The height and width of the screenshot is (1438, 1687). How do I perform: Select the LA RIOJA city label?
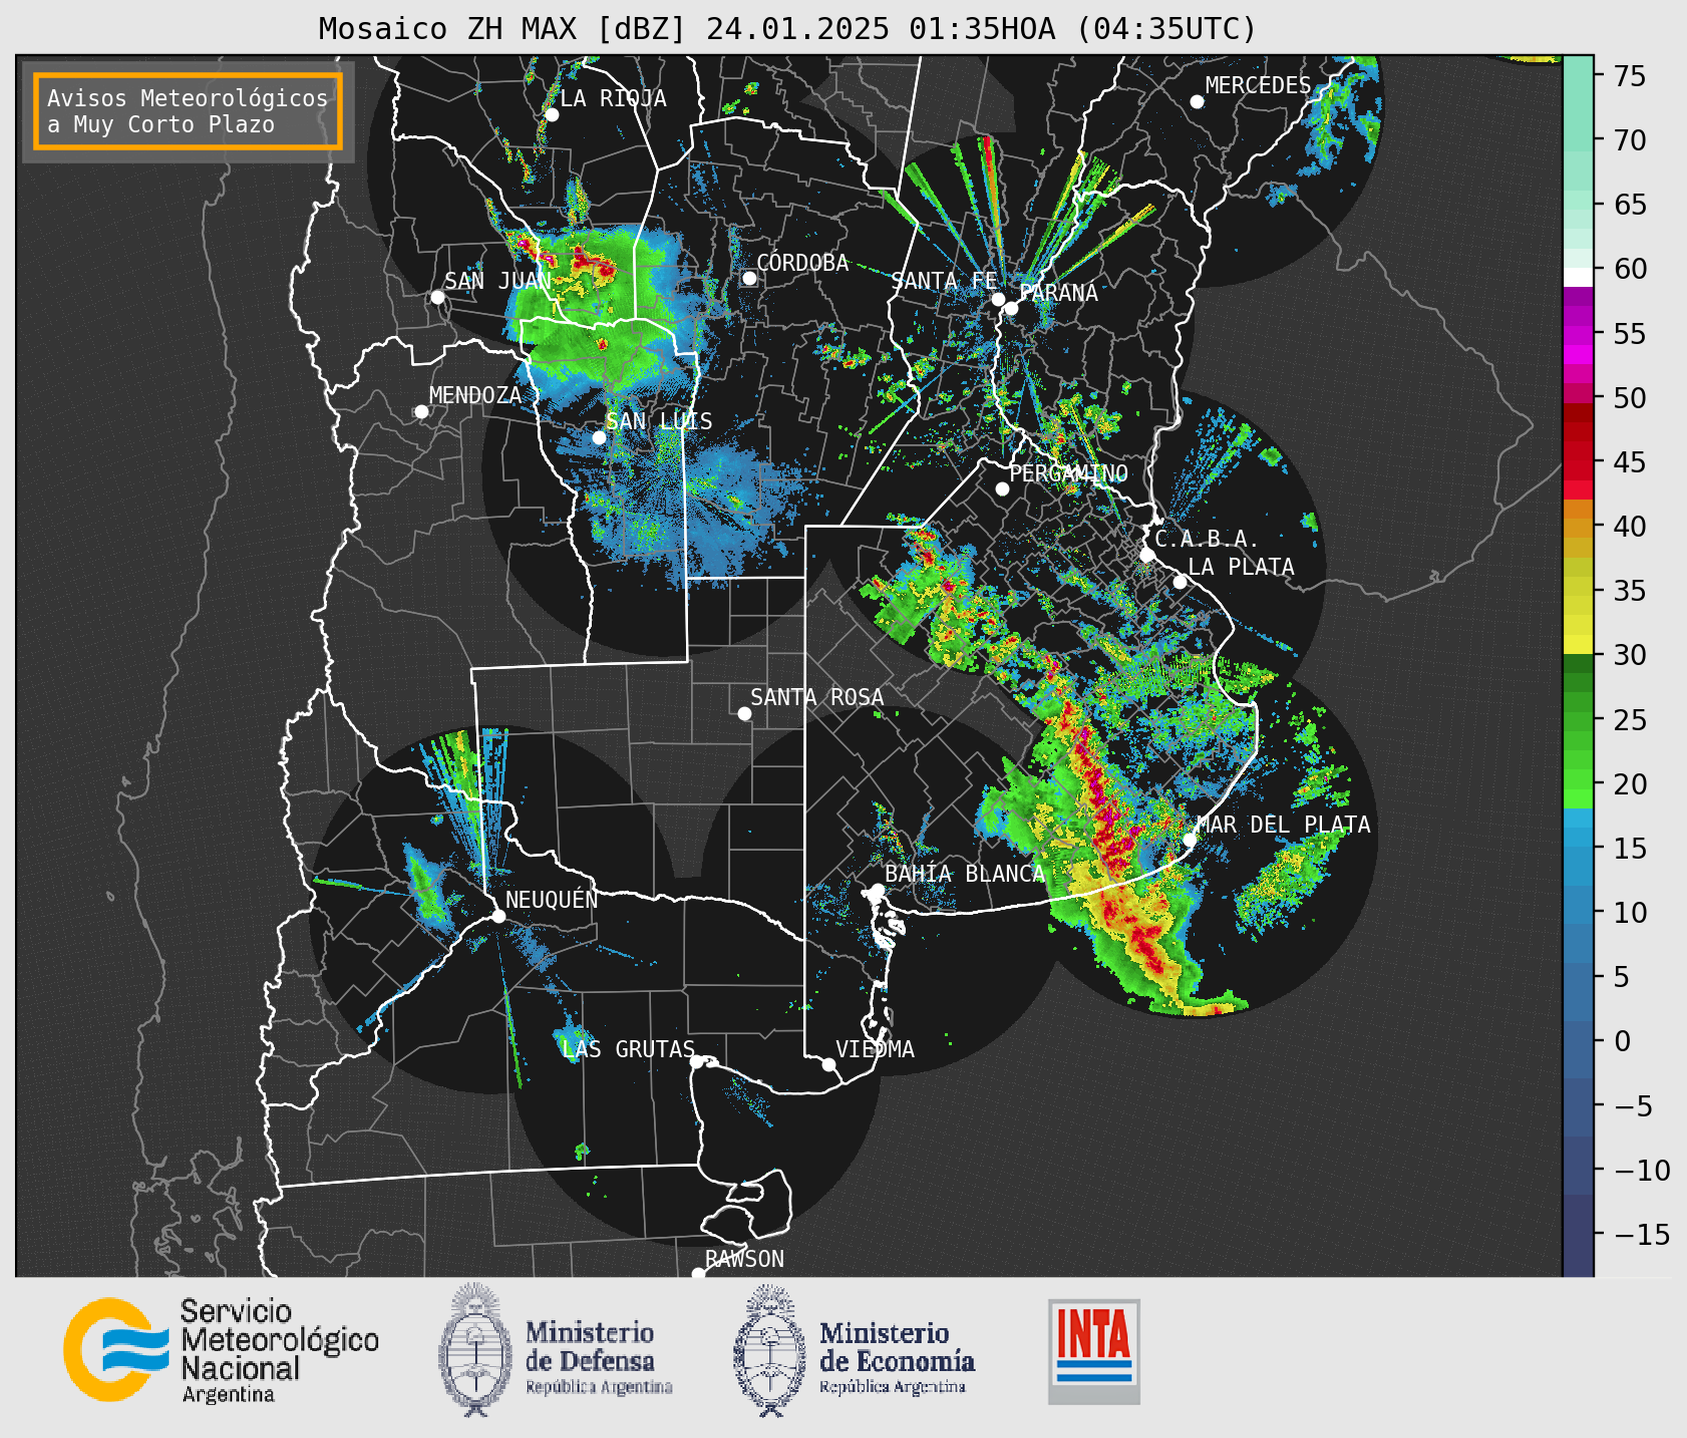tap(613, 98)
